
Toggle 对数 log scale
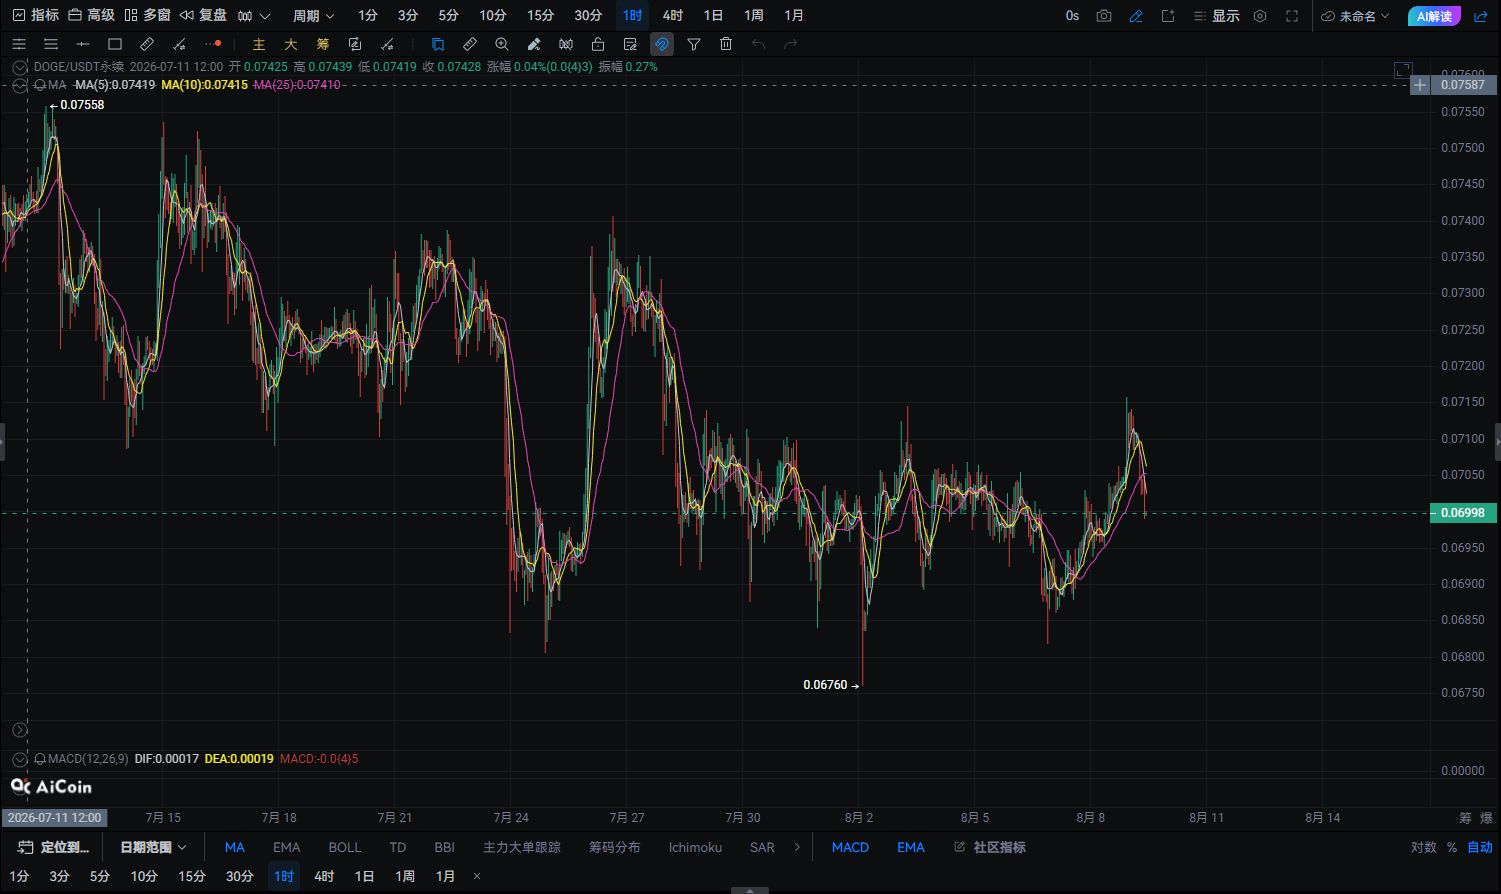[1424, 847]
